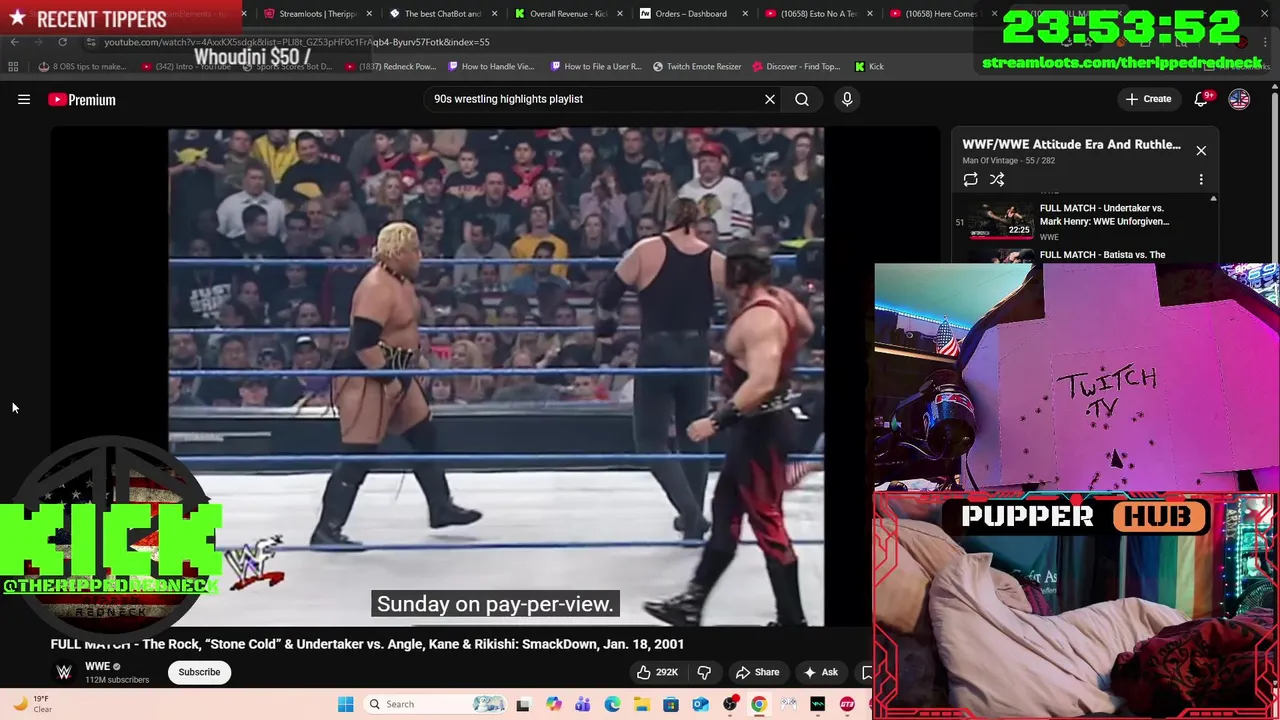Toggle shuffle playlist

pyautogui.click(x=997, y=180)
